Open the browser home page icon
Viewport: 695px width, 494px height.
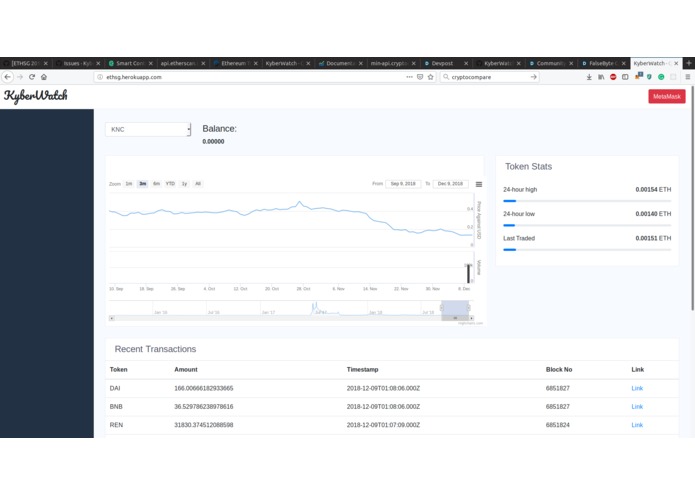click(44, 77)
